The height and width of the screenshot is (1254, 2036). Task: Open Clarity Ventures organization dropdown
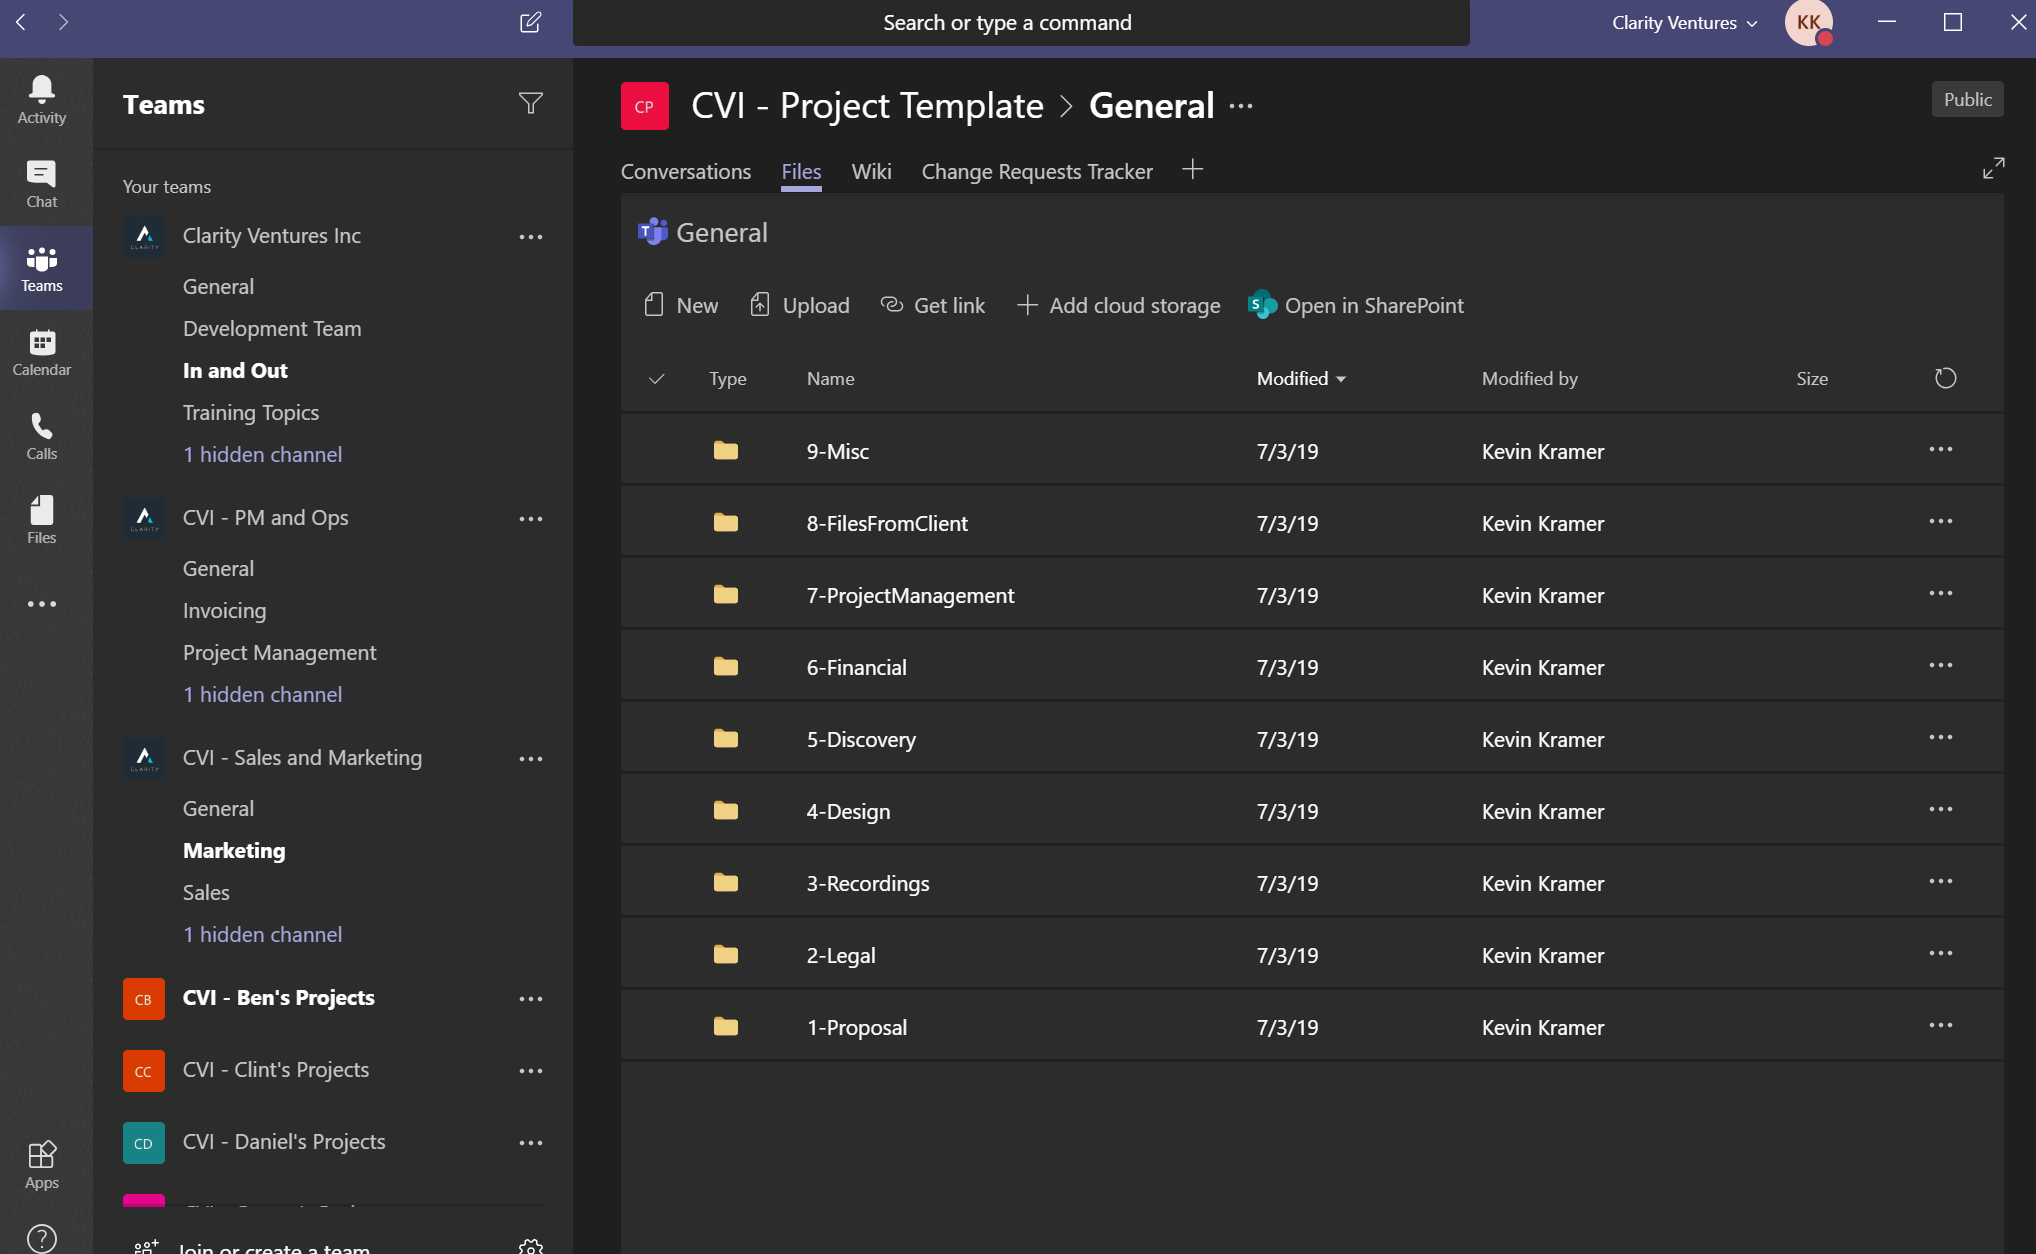tap(1685, 23)
